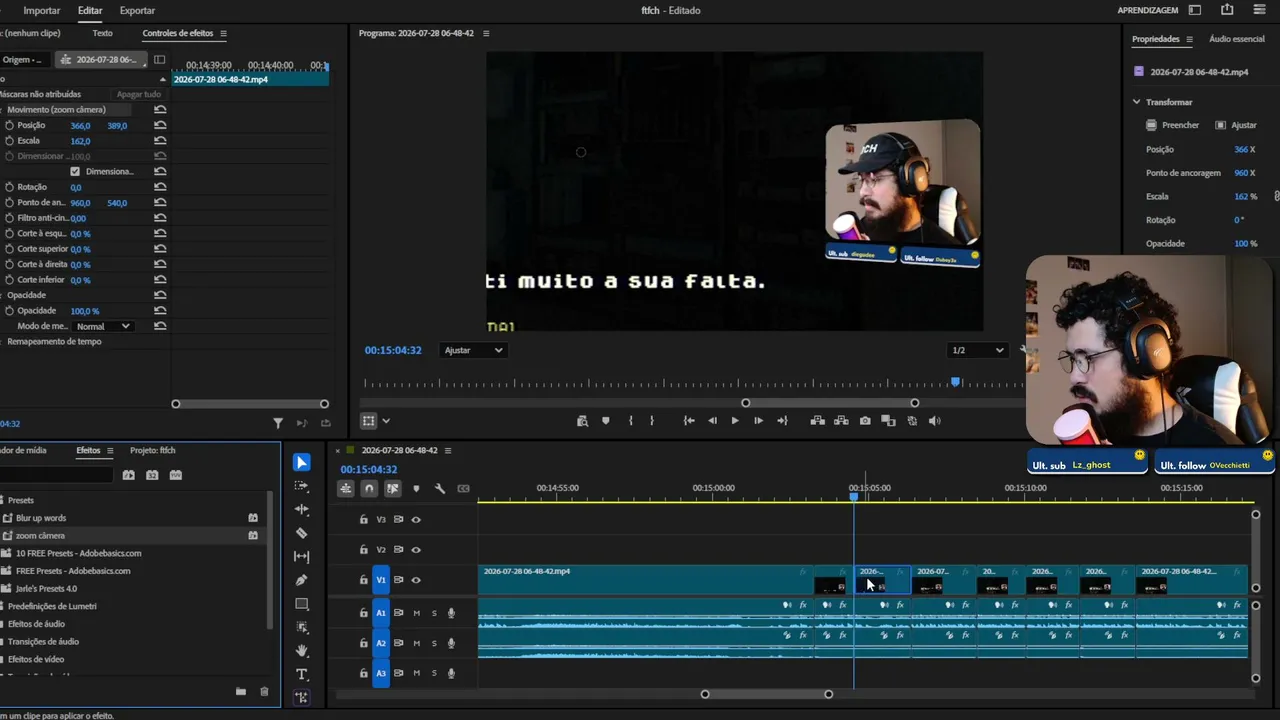Create new custom bin in effects panel
Image resolution: width=1280 pixels, height=720 pixels.
pos(241,691)
